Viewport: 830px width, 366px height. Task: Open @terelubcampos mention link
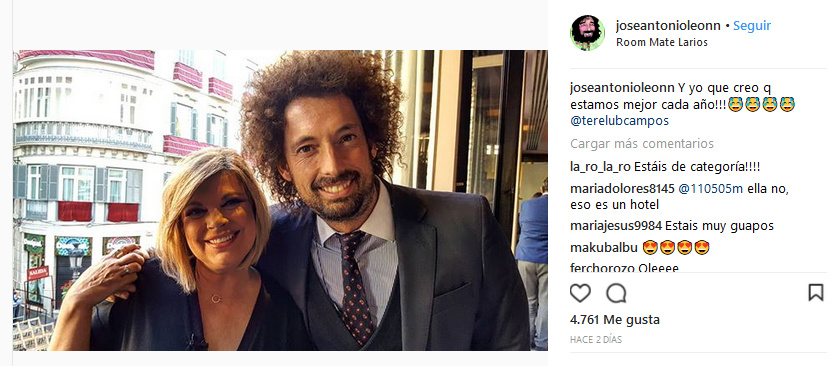619,121
